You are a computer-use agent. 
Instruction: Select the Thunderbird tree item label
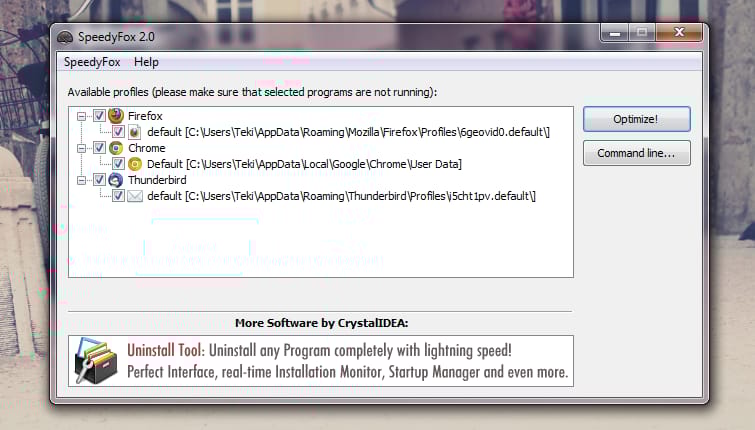point(157,180)
